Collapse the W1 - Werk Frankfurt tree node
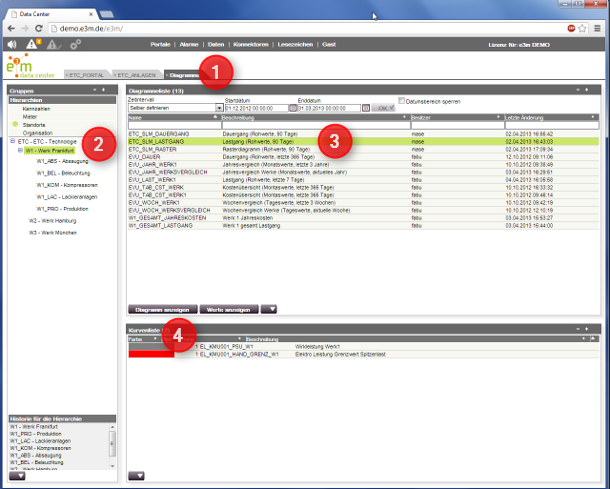 (20, 150)
